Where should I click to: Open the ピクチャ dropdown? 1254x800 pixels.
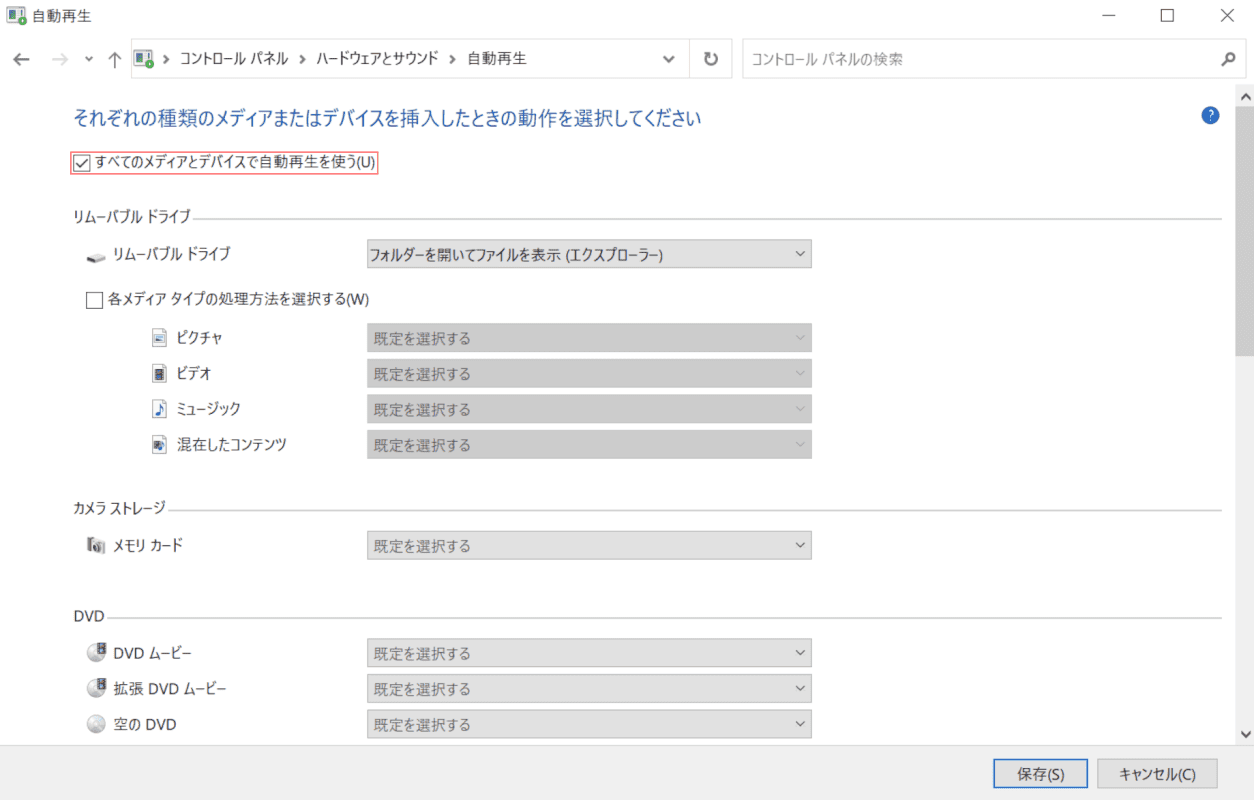click(x=589, y=338)
